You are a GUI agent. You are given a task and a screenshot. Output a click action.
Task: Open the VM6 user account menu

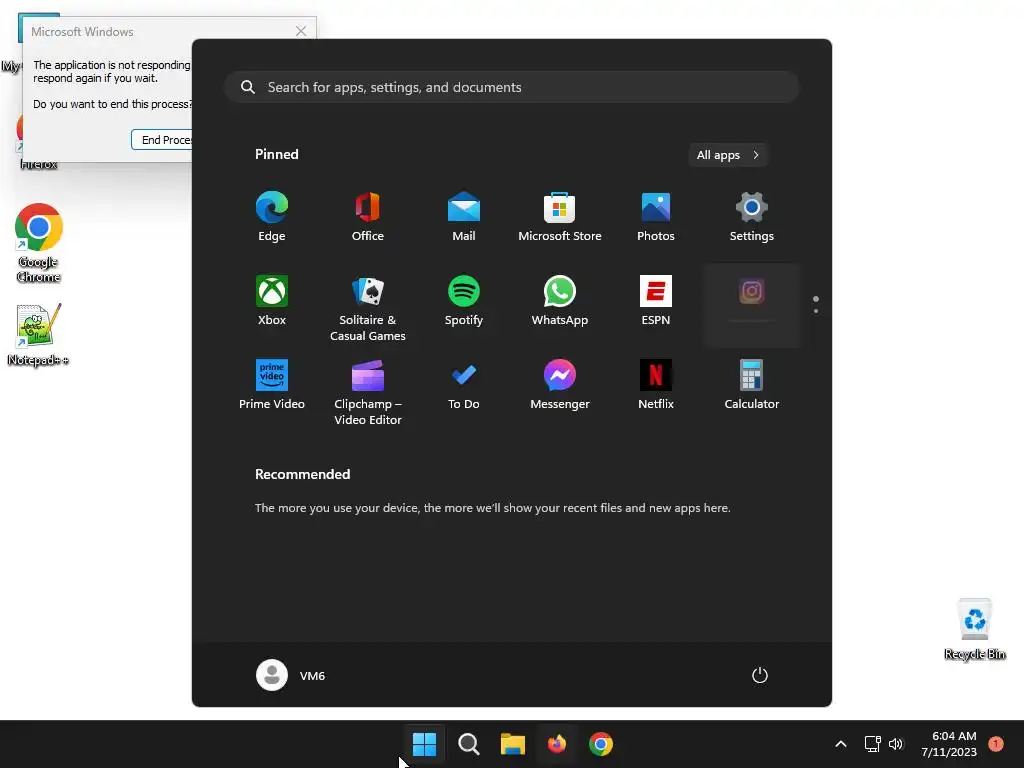(x=291, y=675)
